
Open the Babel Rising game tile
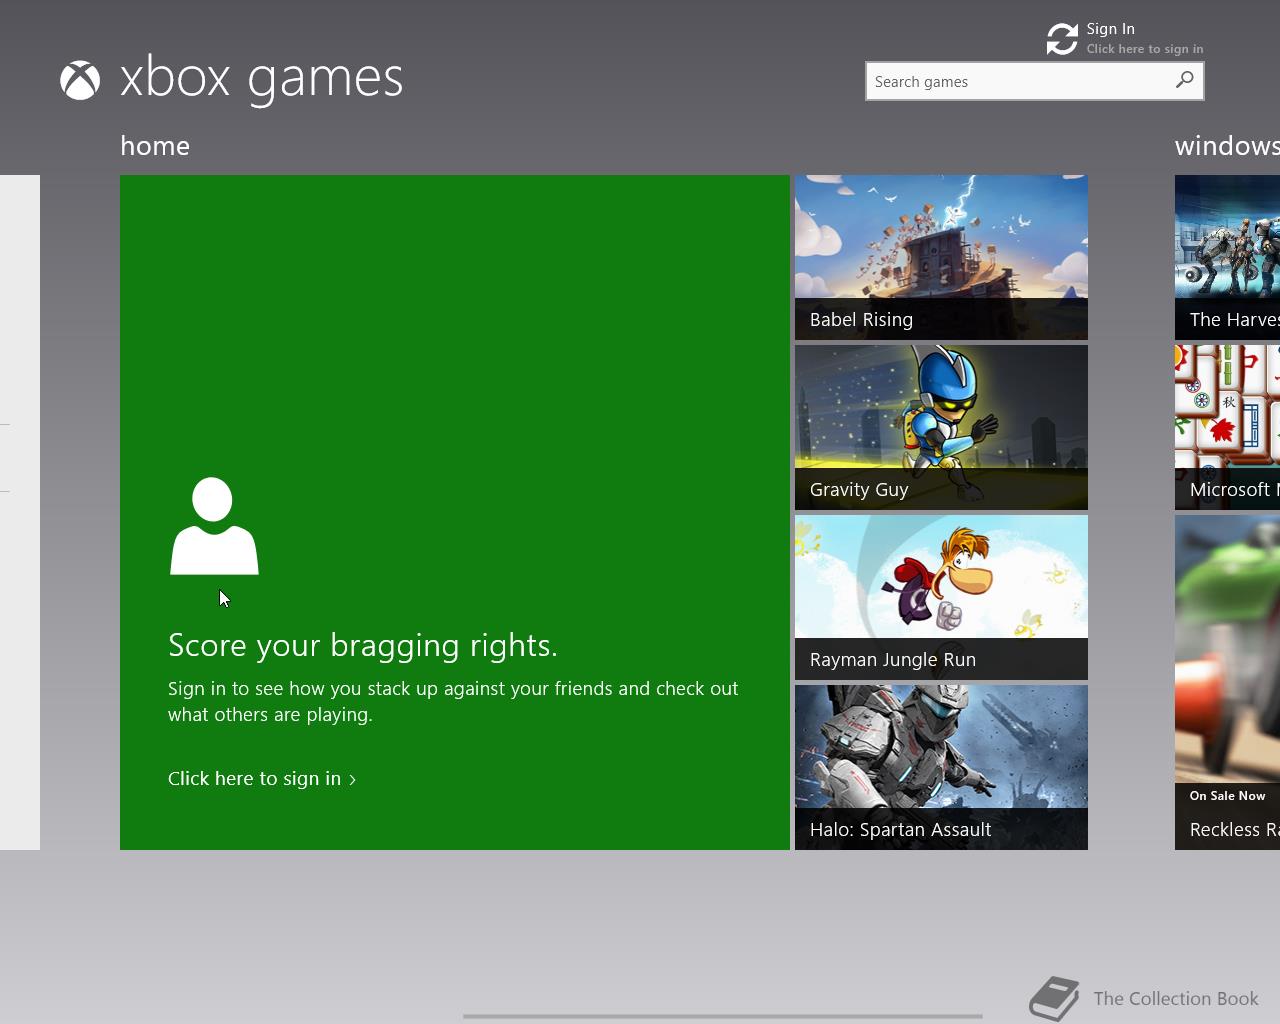(941, 257)
